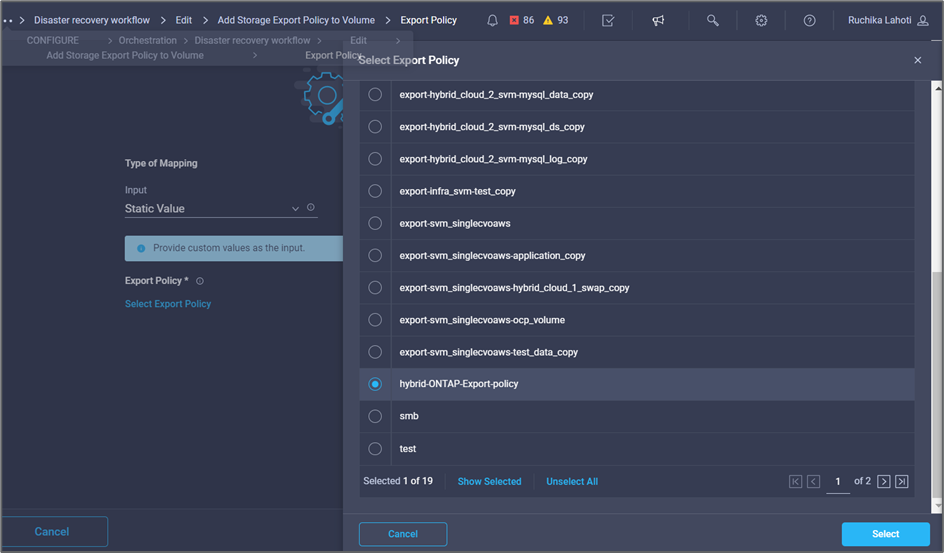Open Add Storage Export Policy to Volume breadcrumb

[x=296, y=20]
